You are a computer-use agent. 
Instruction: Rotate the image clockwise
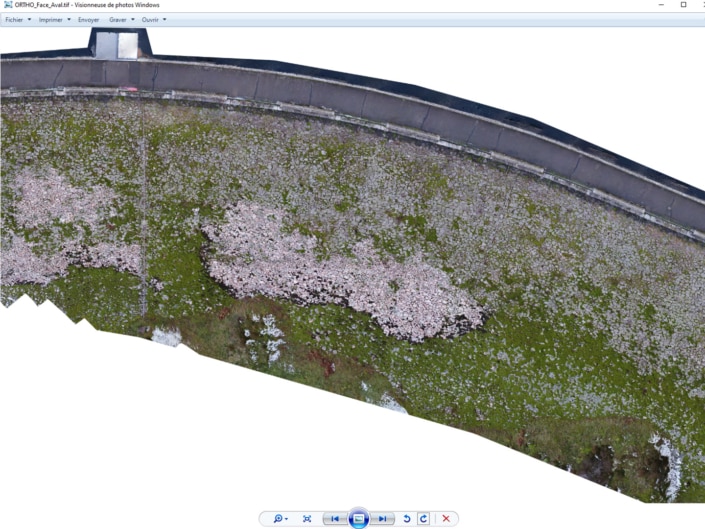pyautogui.click(x=424, y=519)
